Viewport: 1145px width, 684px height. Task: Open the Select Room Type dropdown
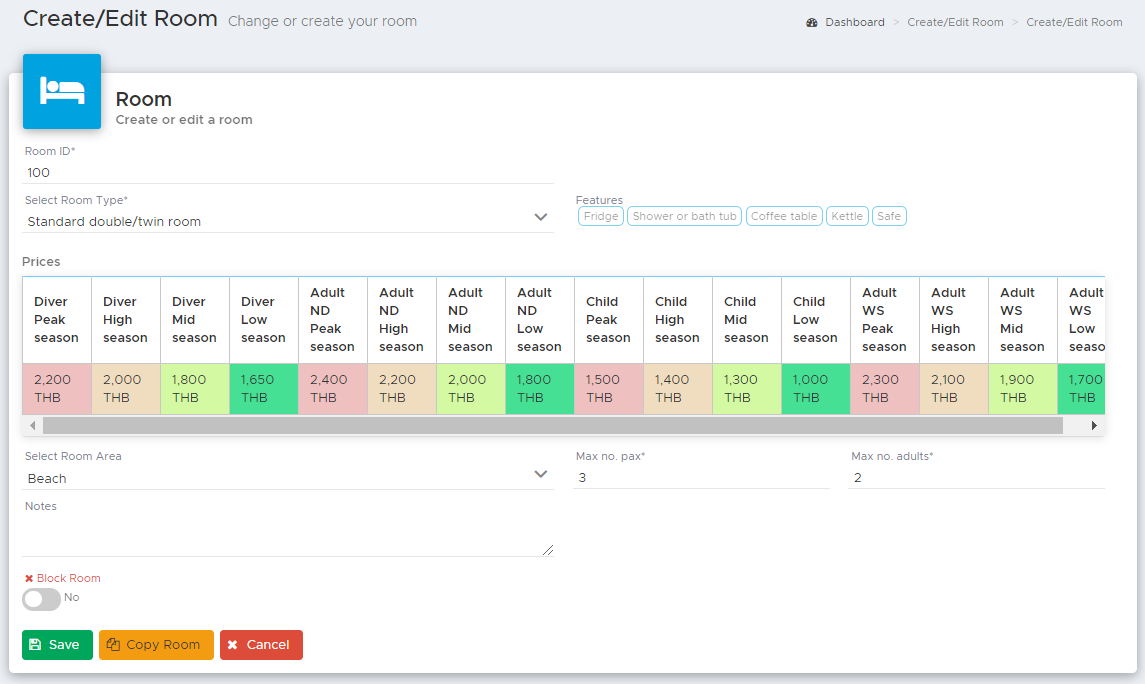click(288, 221)
